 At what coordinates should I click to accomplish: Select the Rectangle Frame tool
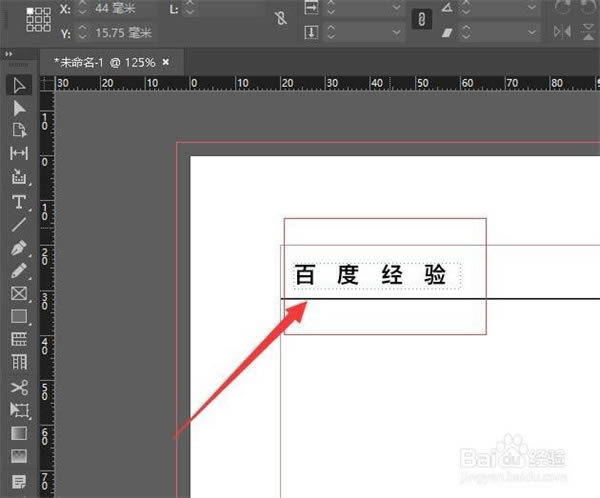pyautogui.click(x=19, y=293)
